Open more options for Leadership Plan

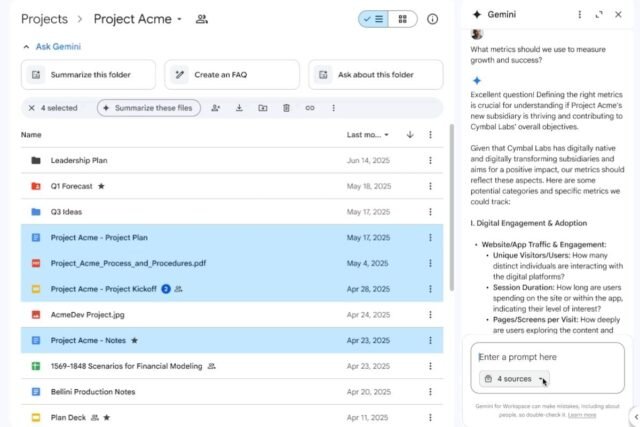pos(430,160)
